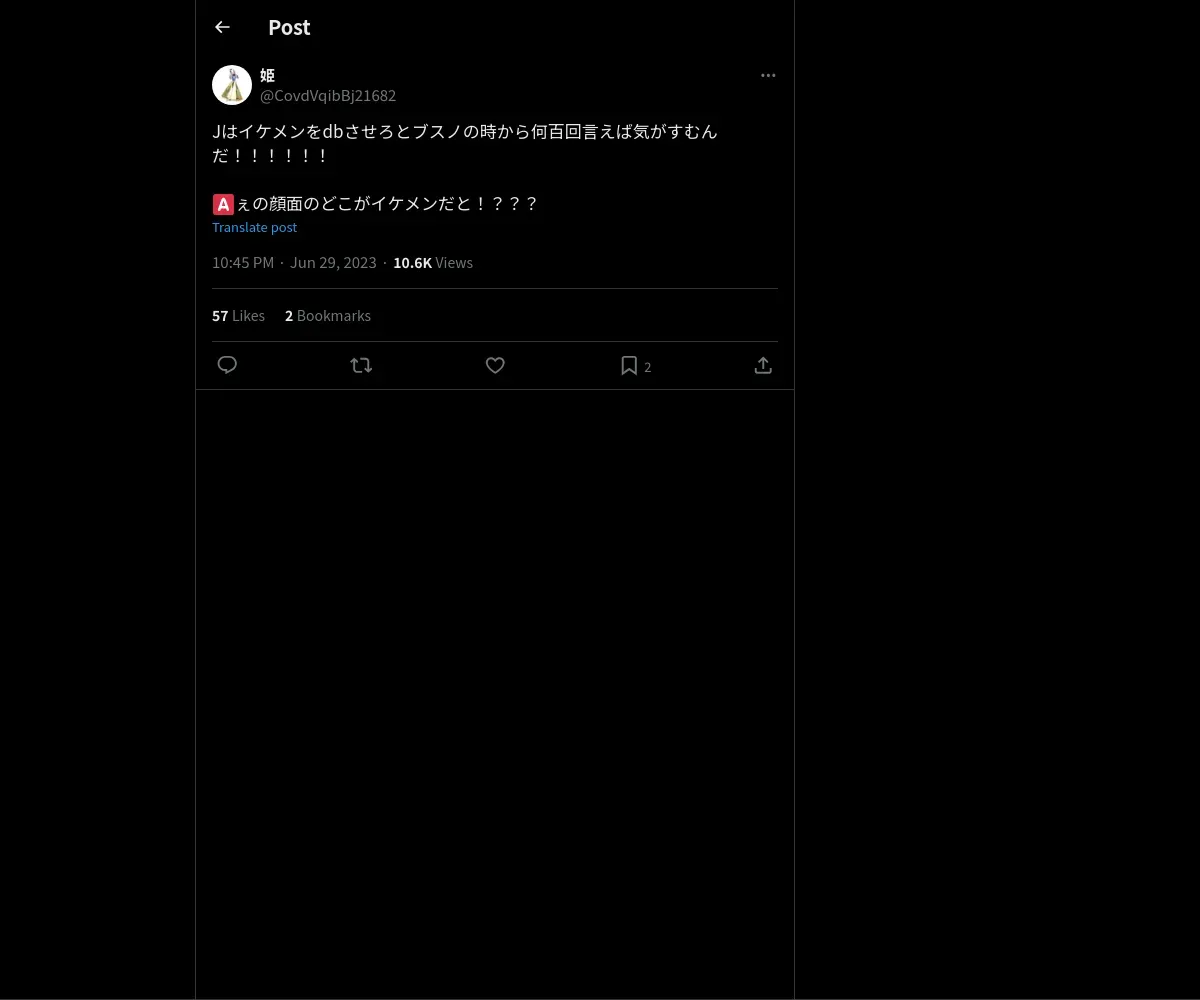
Task: View the 2 Bookmarks count link
Action: [x=328, y=315]
